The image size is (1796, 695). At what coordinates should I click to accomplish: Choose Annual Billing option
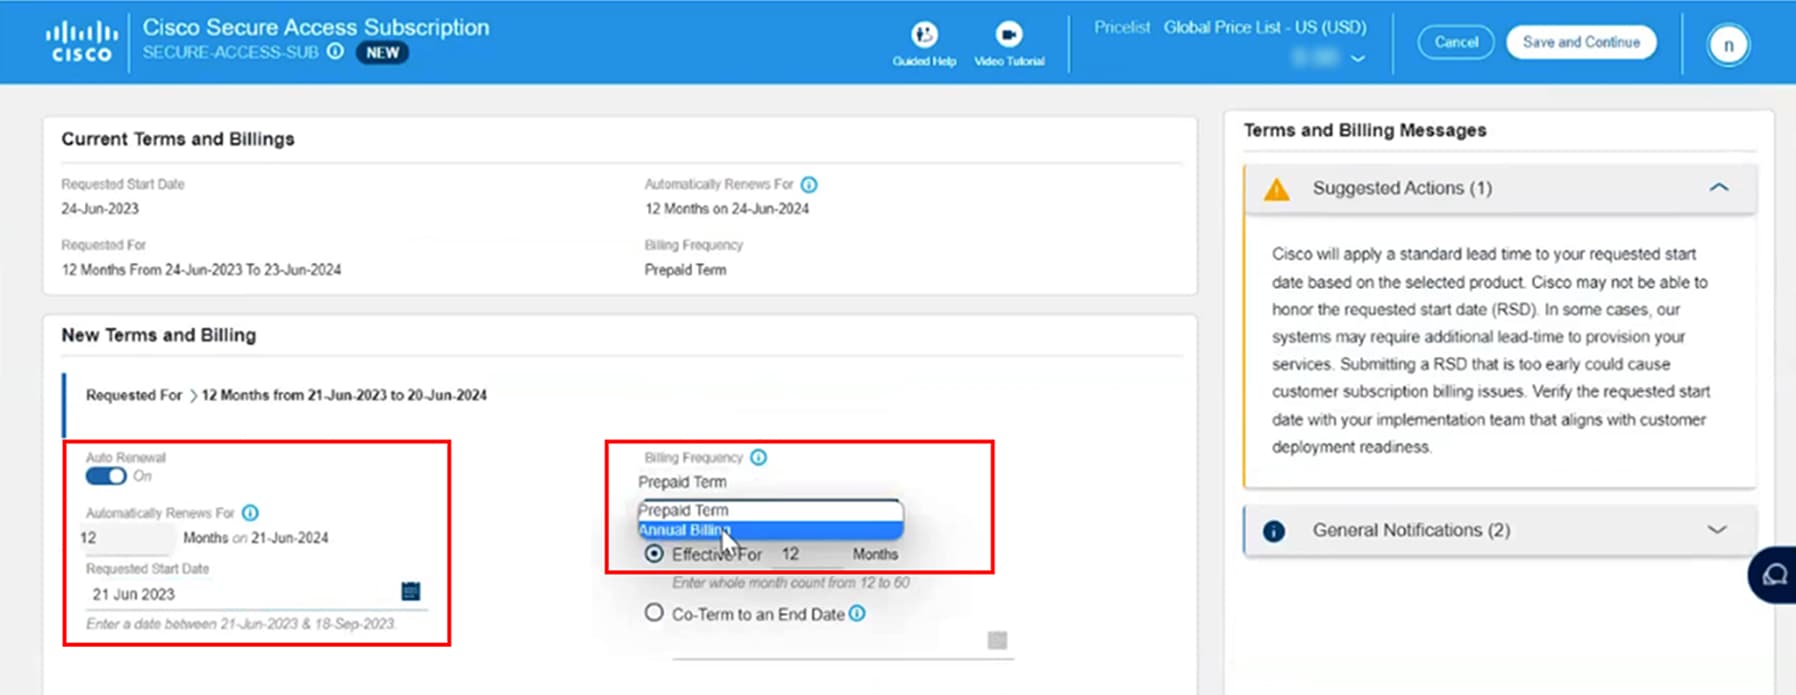[x=770, y=530]
